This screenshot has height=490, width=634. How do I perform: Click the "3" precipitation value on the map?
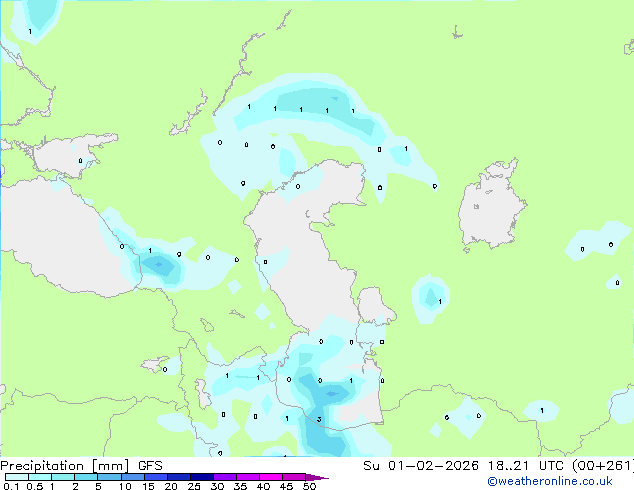(319, 419)
